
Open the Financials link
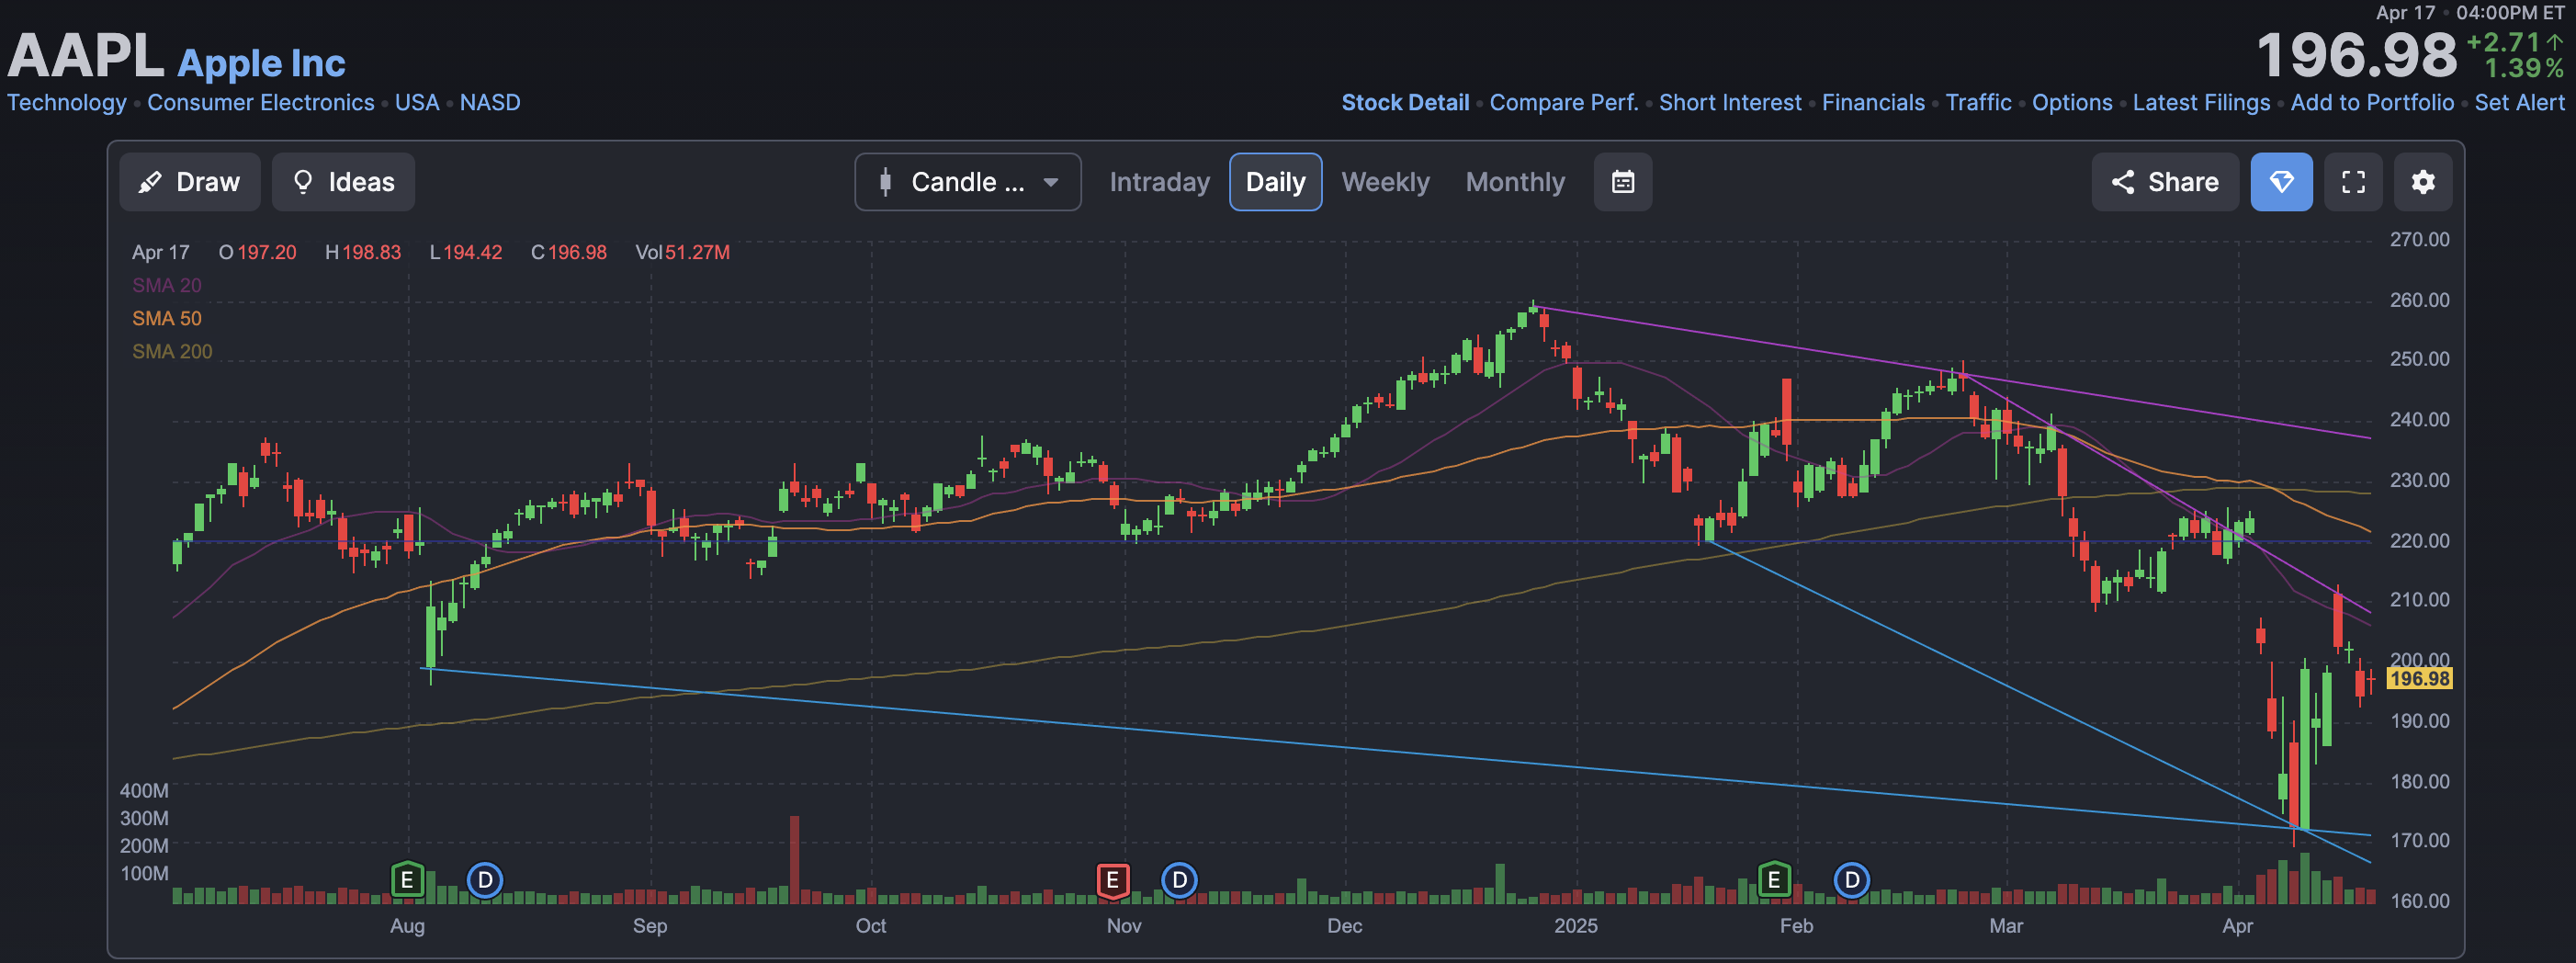1873,103
